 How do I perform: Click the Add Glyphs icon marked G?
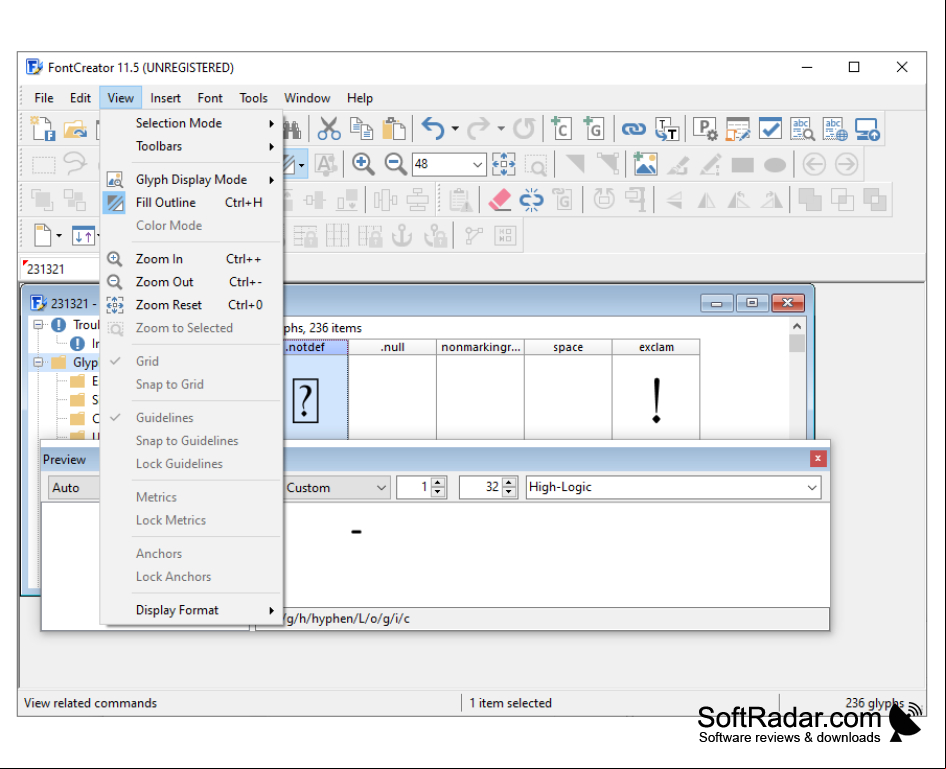pyautogui.click(x=594, y=128)
